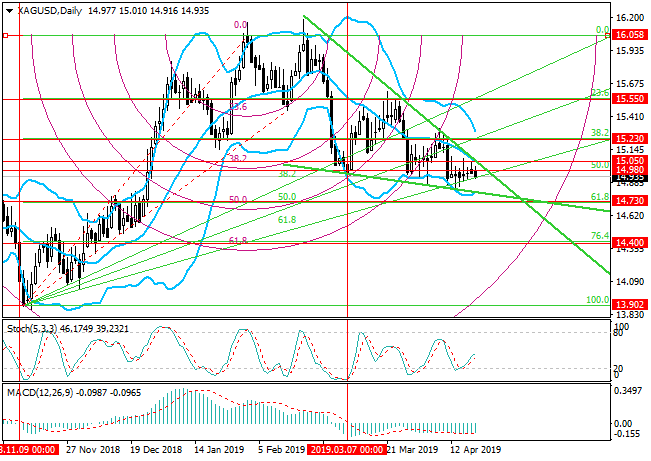Select the 16.058 red price label
This screenshot has width=651, height=461.
(630, 35)
